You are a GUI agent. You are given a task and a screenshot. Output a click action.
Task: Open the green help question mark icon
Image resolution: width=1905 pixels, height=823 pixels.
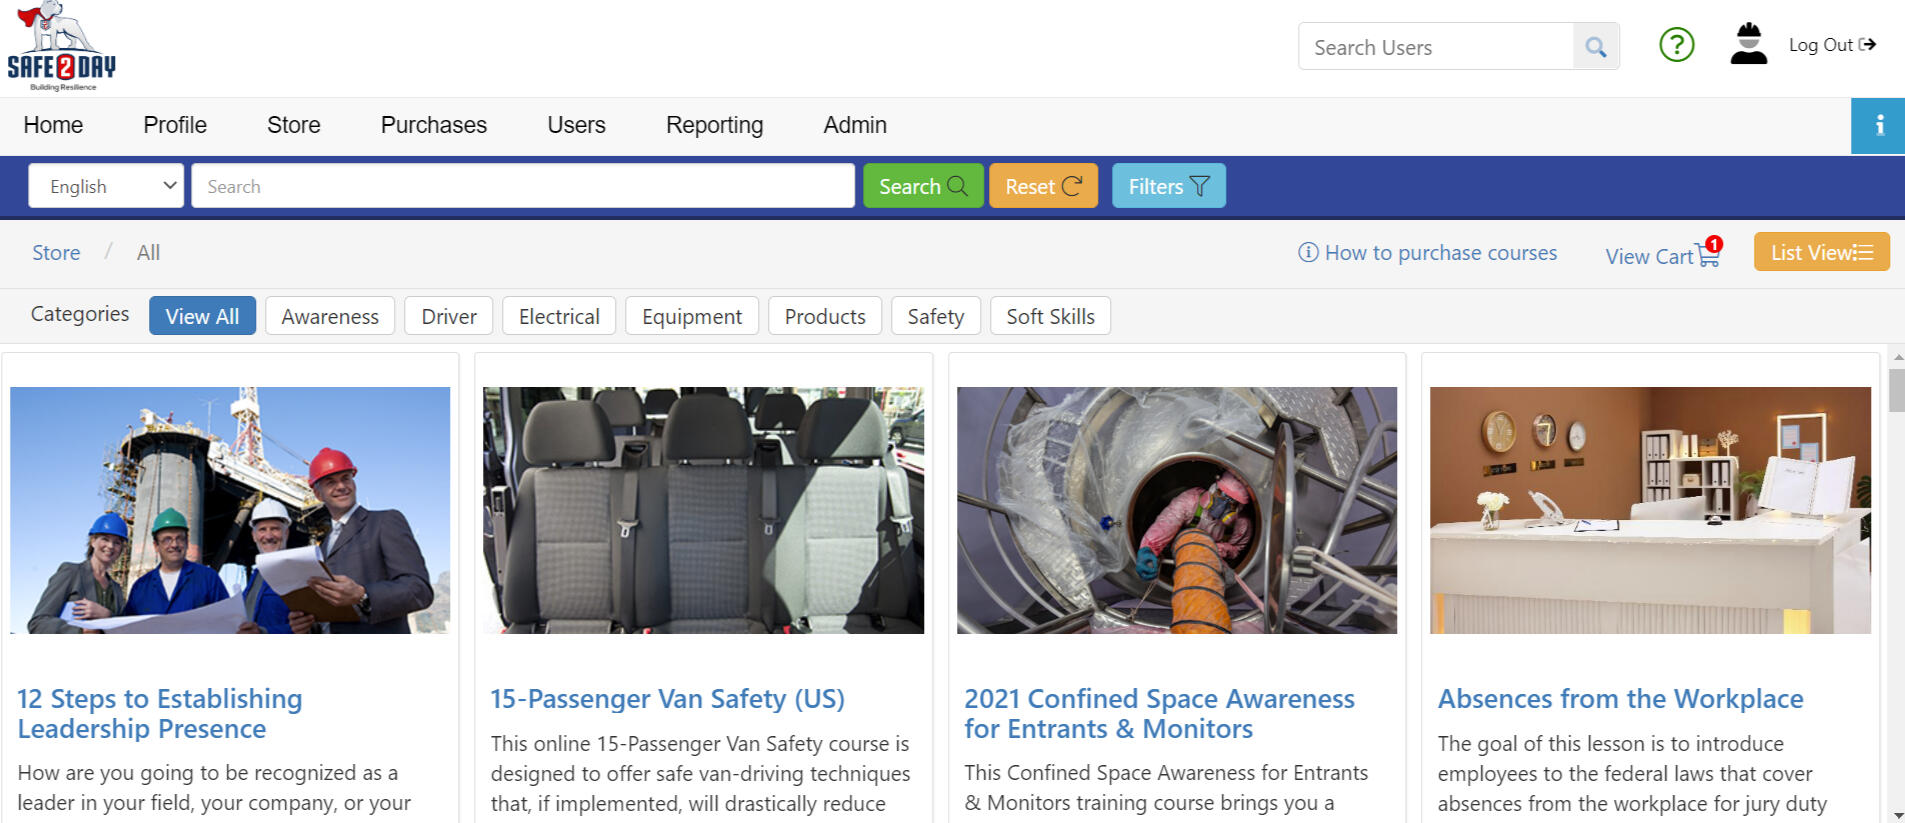point(1676,45)
